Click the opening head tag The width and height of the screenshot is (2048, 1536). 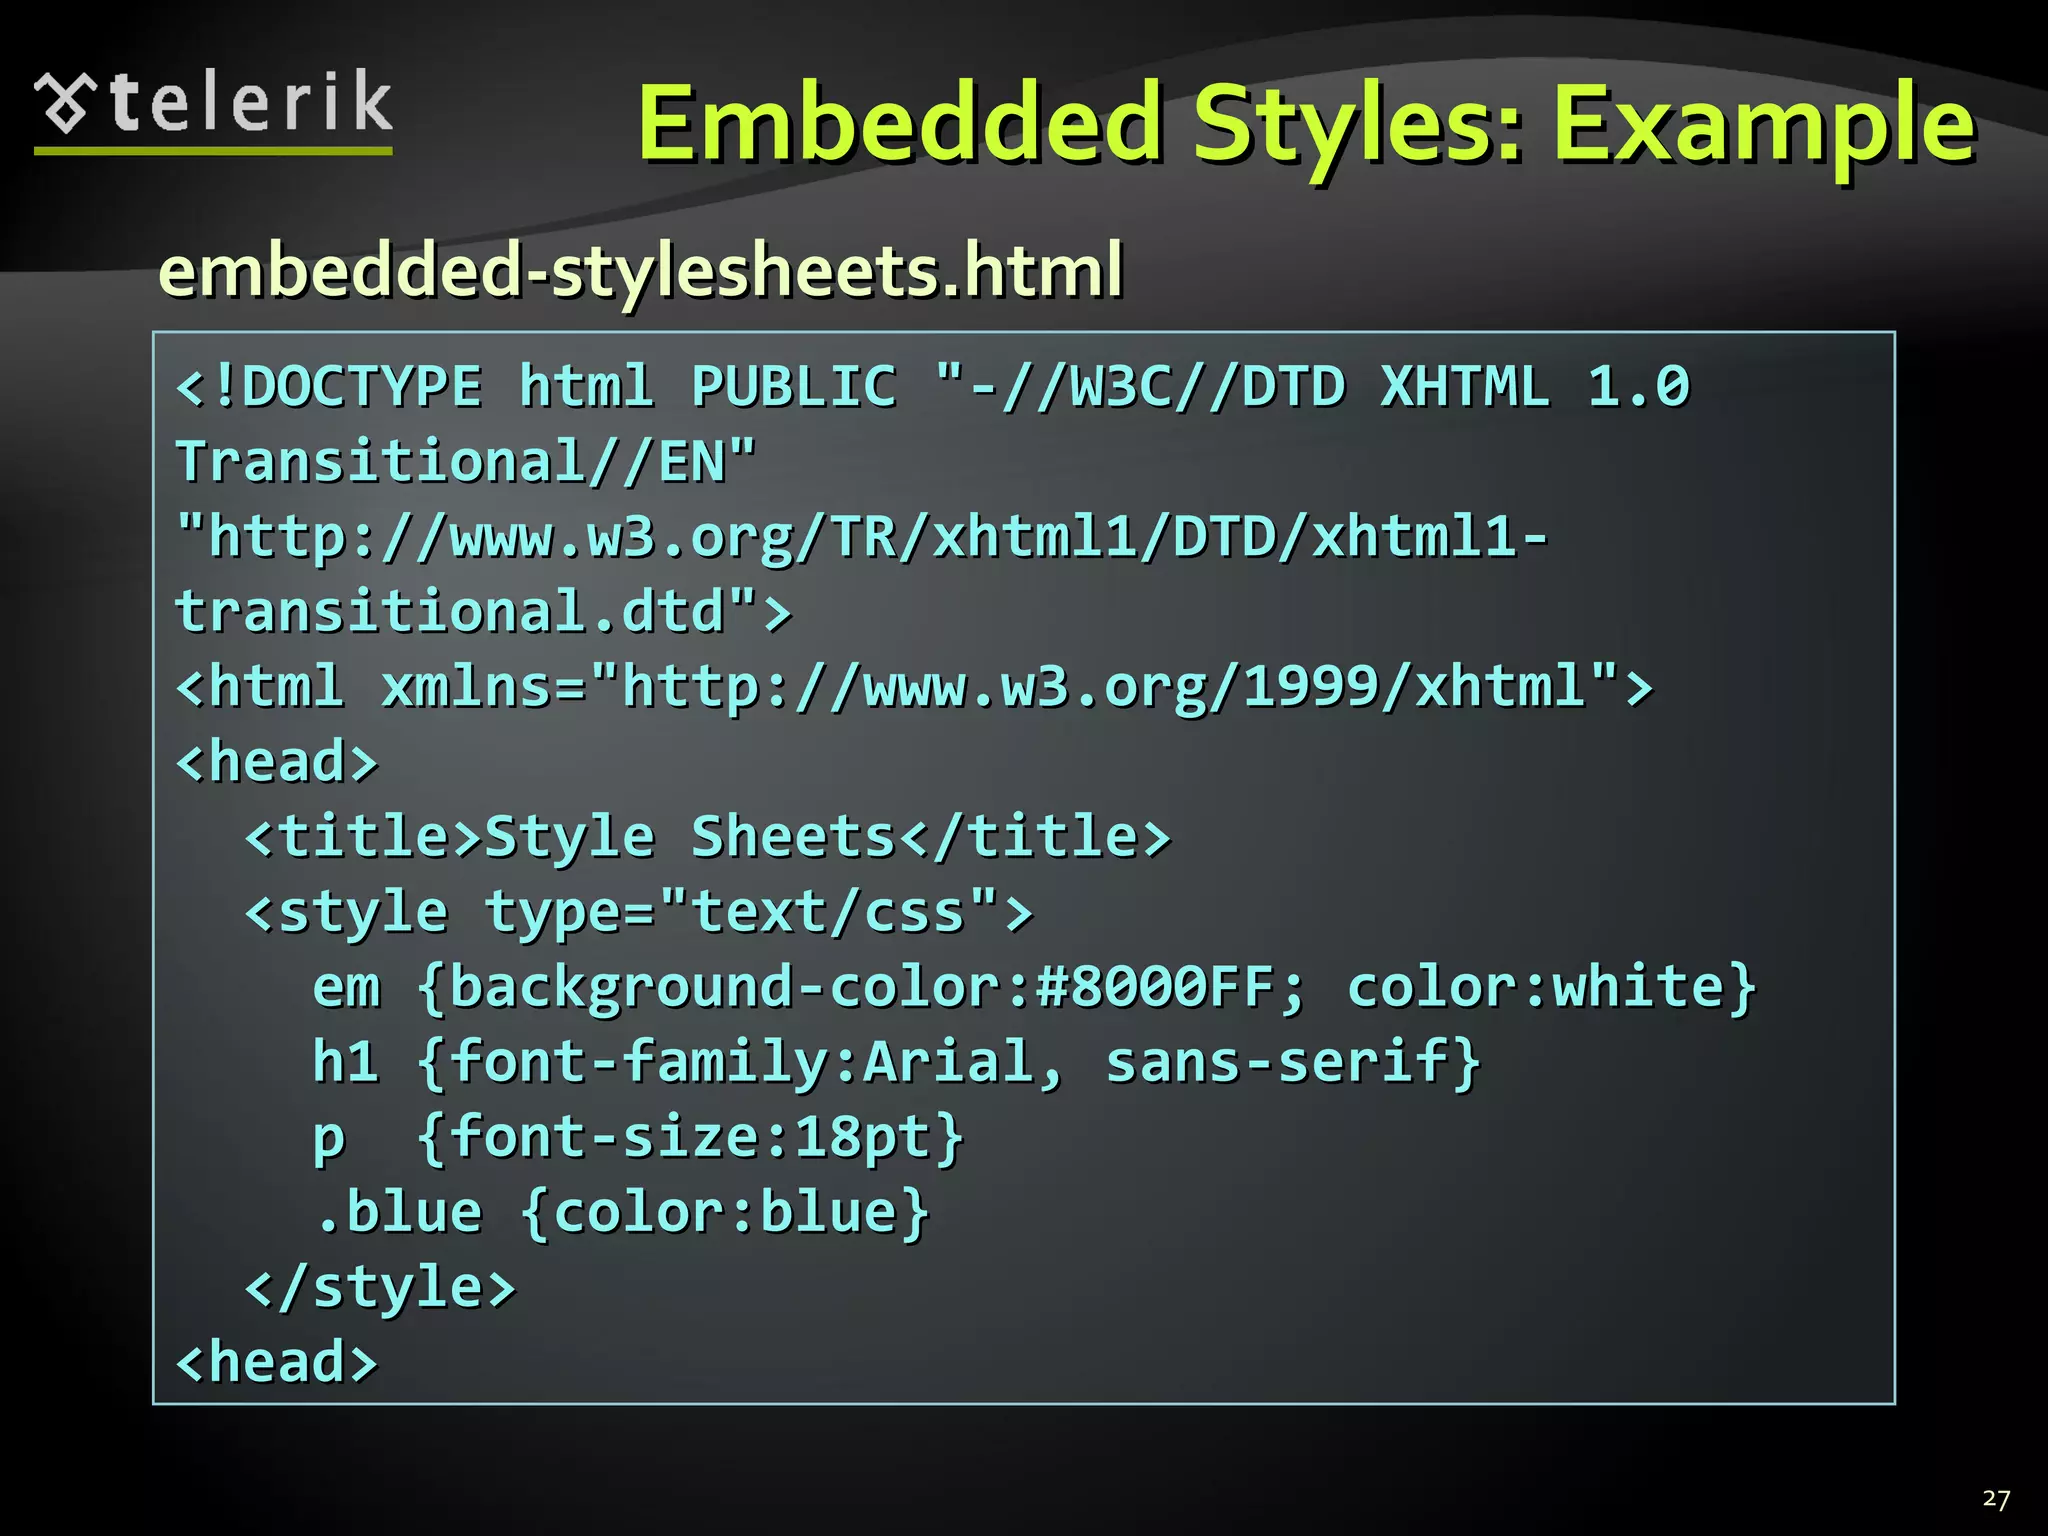click(x=277, y=762)
